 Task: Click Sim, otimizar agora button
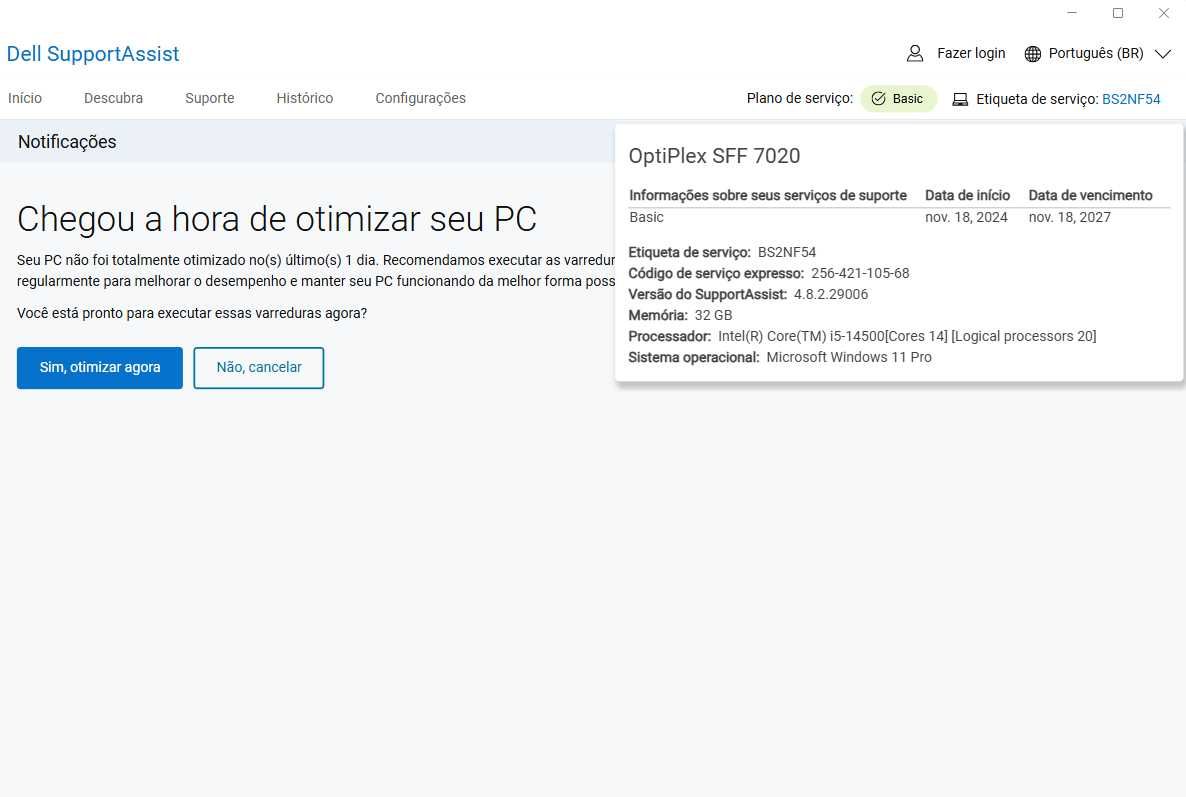(x=100, y=367)
